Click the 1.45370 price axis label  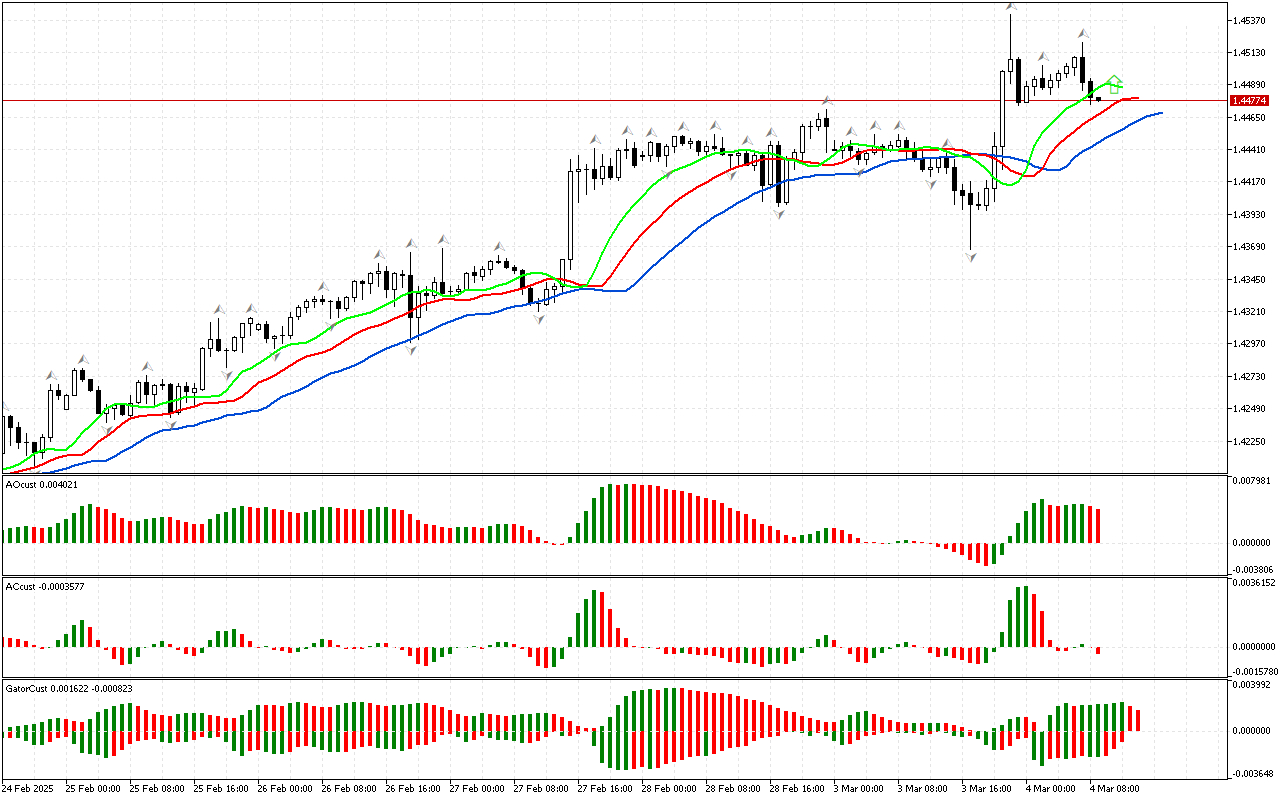click(x=1250, y=20)
